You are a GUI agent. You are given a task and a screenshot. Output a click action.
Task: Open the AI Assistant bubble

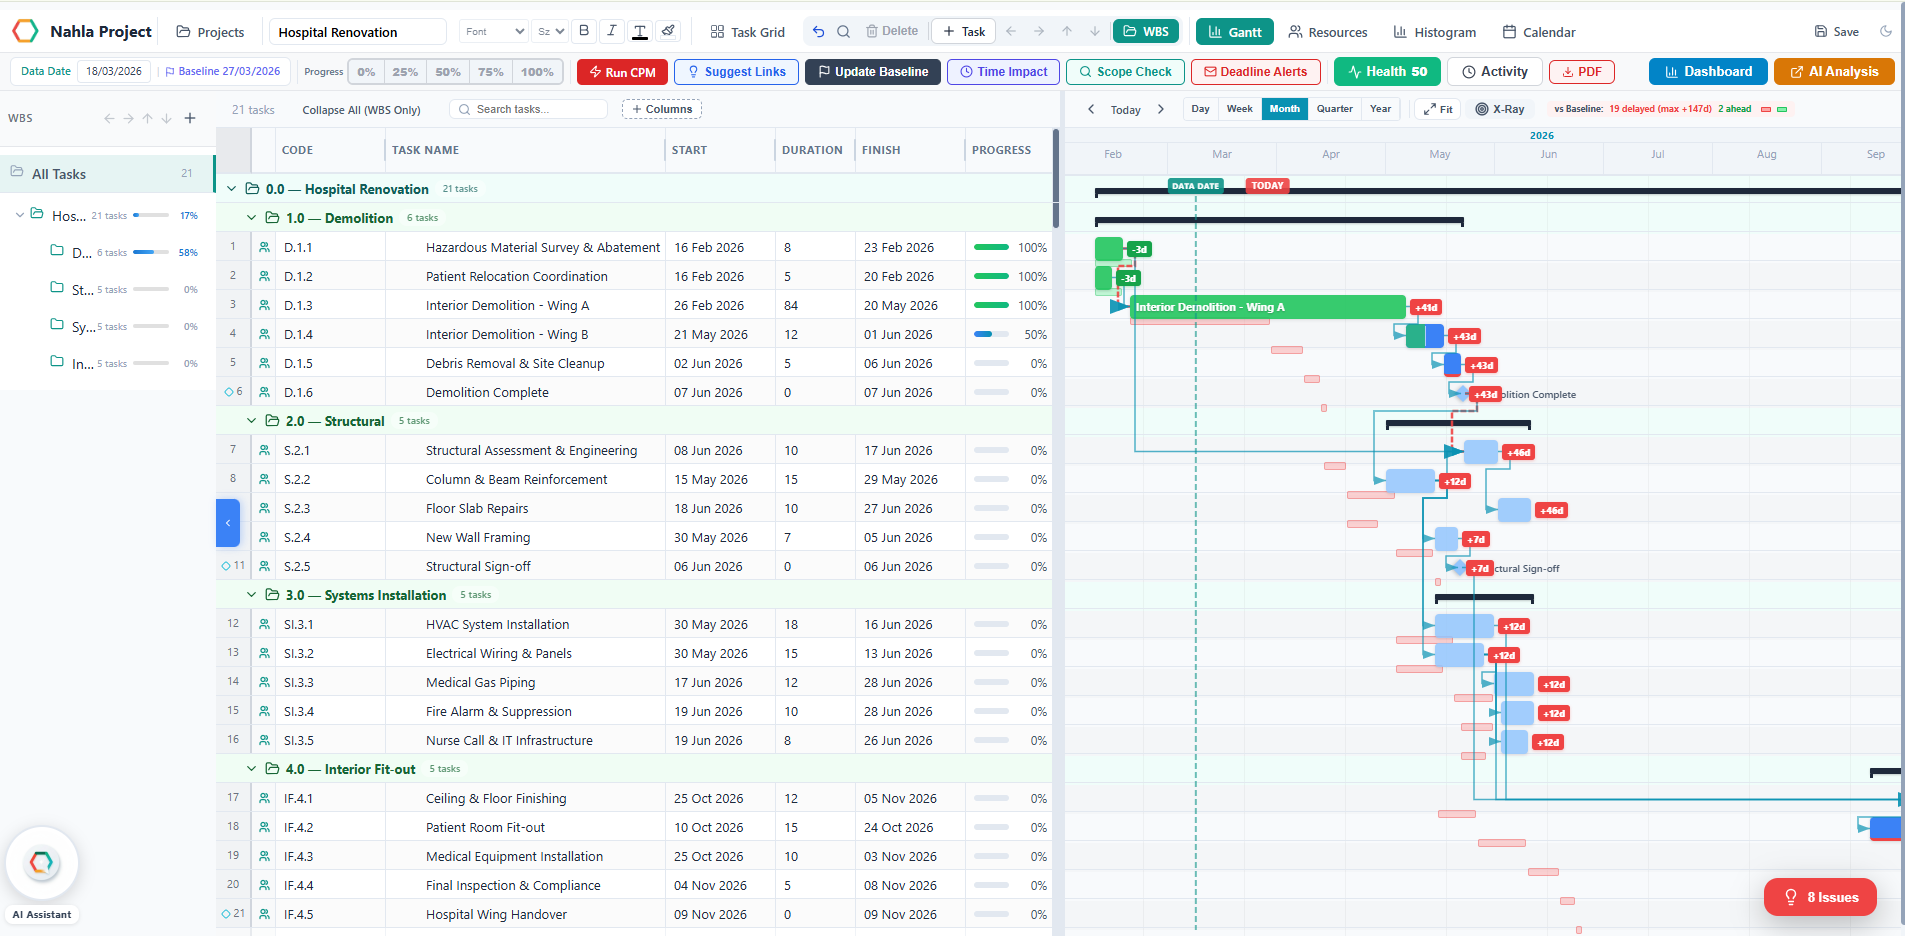click(x=42, y=863)
